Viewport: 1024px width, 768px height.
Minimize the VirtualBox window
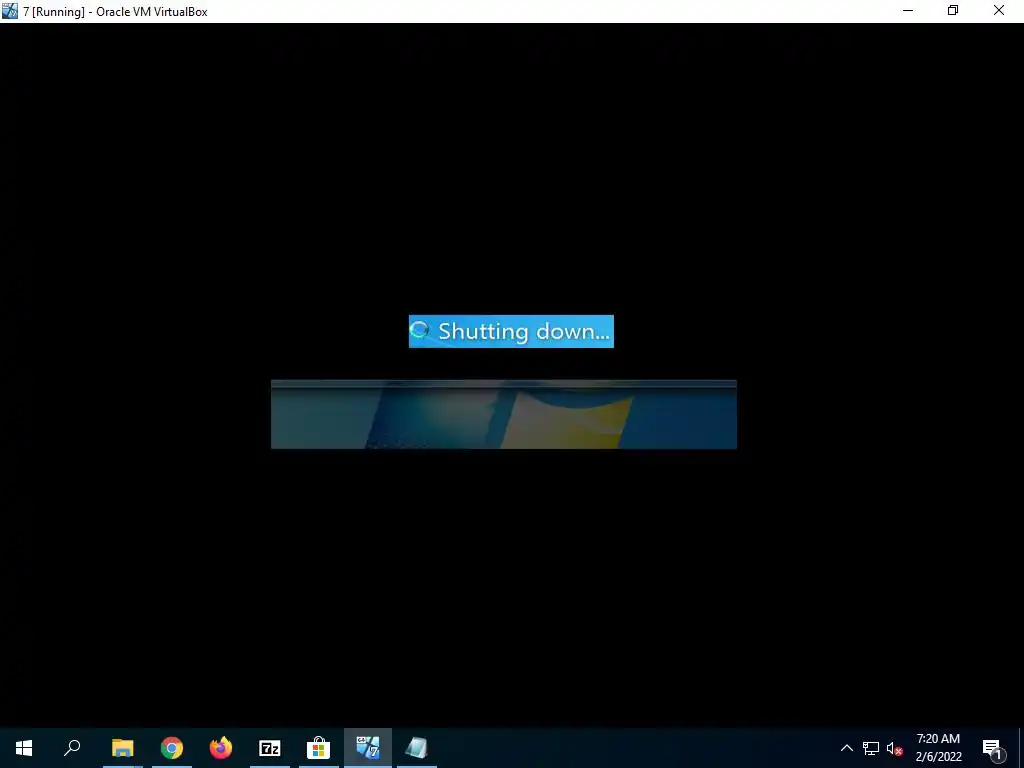908,10
